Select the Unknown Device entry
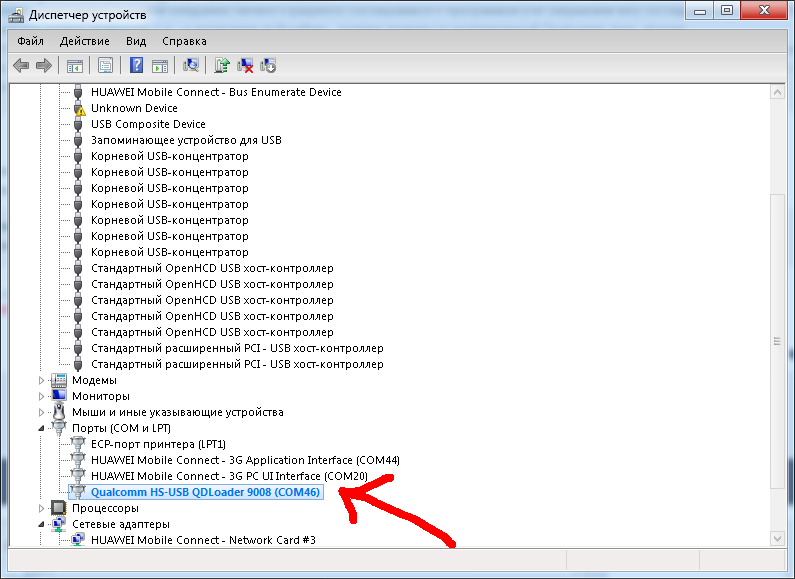 coord(134,108)
